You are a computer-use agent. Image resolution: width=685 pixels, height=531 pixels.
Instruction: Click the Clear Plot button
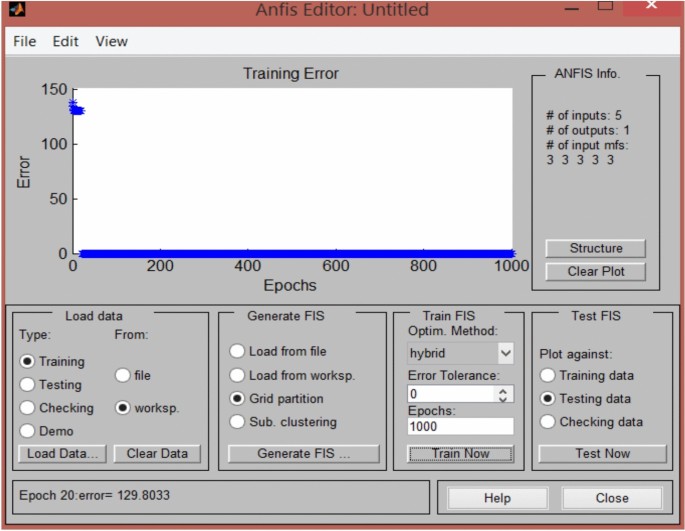click(595, 271)
